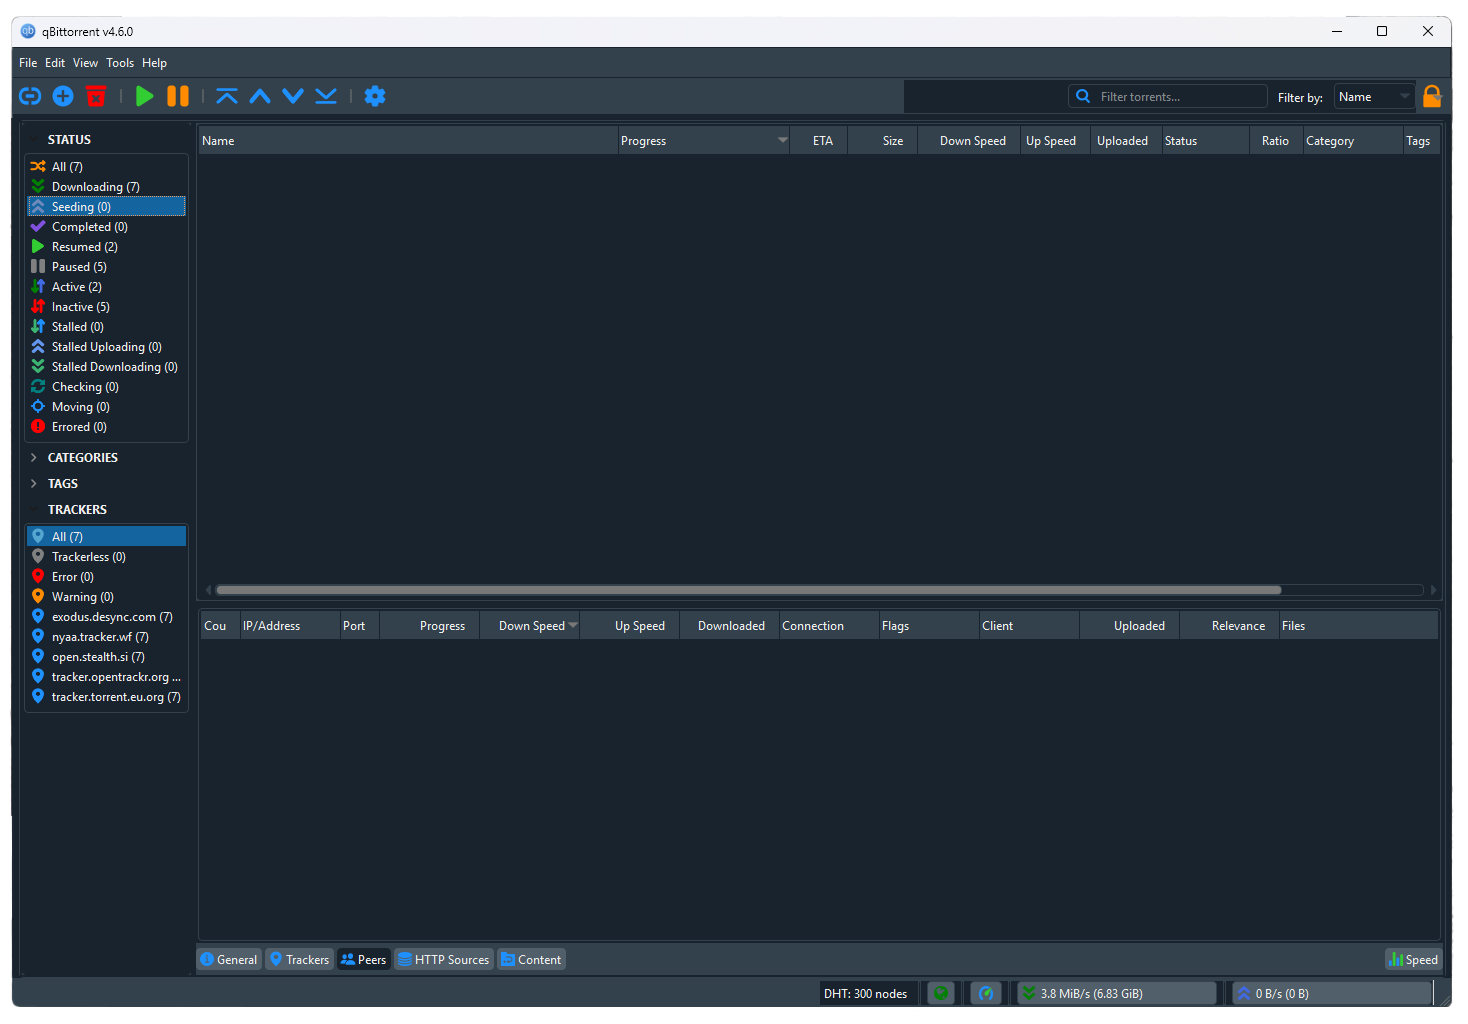The image size is (1468, 1024).
Task: Select tracker.torrent.eu.org (7) tracker
Action: [x=107, y=697]
